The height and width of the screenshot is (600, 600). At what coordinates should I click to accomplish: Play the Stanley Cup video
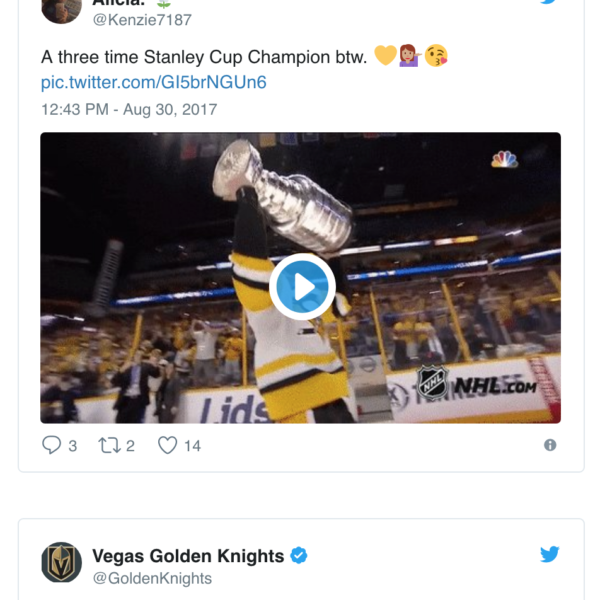point(301,287)
